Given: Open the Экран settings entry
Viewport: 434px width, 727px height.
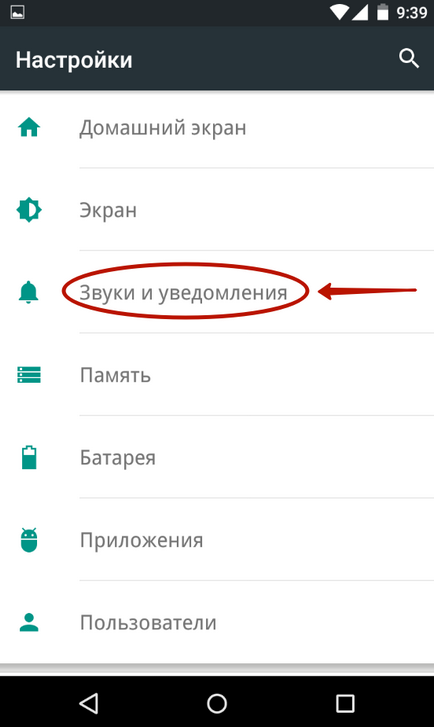Looking at the screenshot, I should pos(217,210).
